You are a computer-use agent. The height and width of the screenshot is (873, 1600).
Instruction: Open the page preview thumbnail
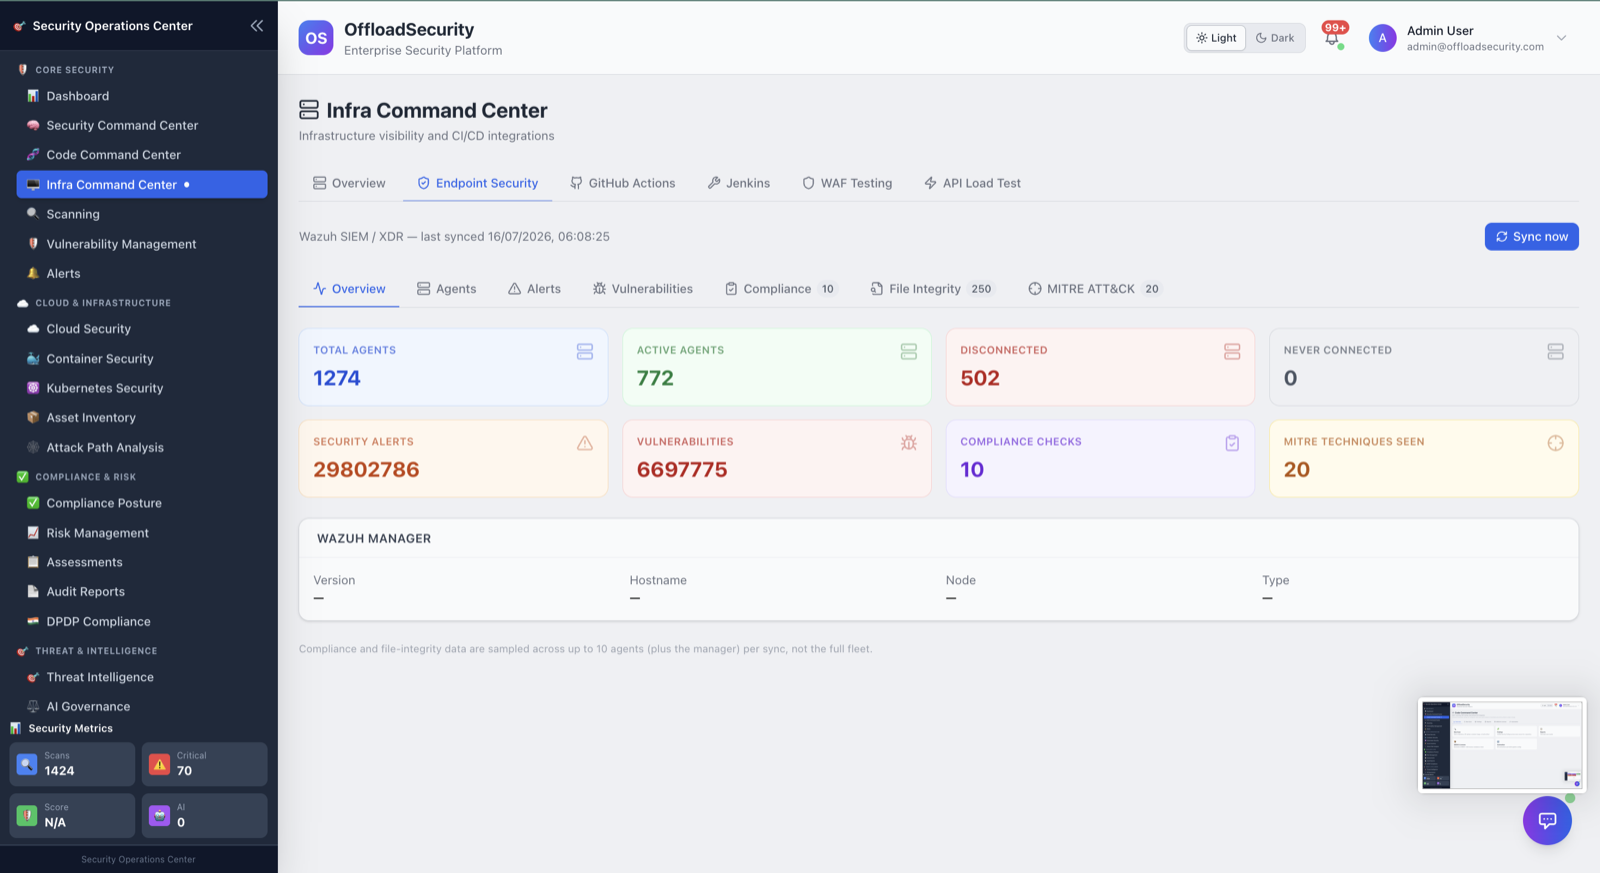1502,745
